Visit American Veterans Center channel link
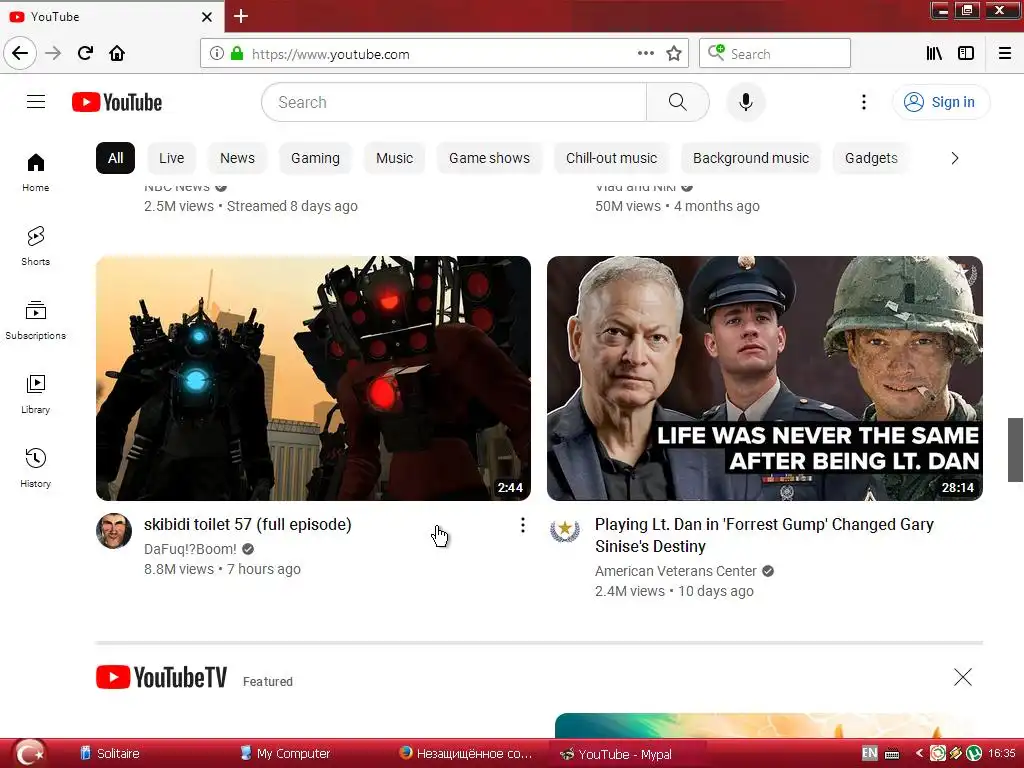Screen dimensions: 1024x768 tap(675, 571)
